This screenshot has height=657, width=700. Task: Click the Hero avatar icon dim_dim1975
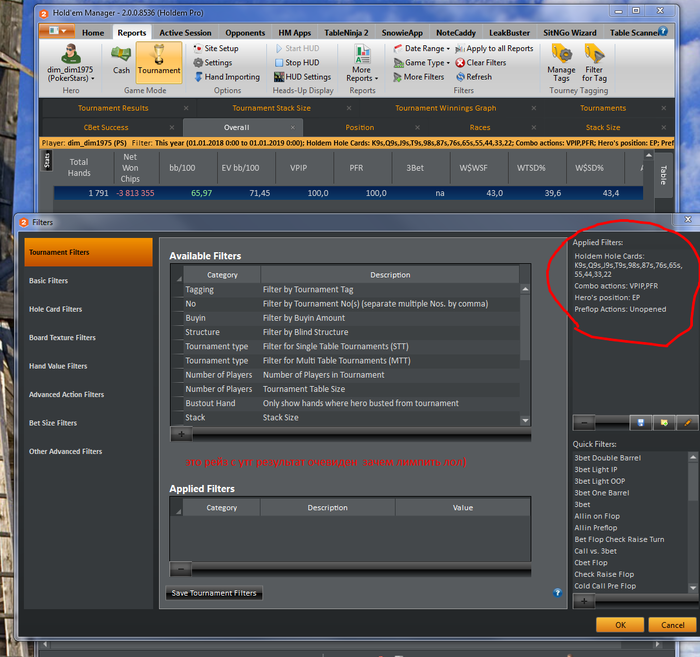point(71,54)
